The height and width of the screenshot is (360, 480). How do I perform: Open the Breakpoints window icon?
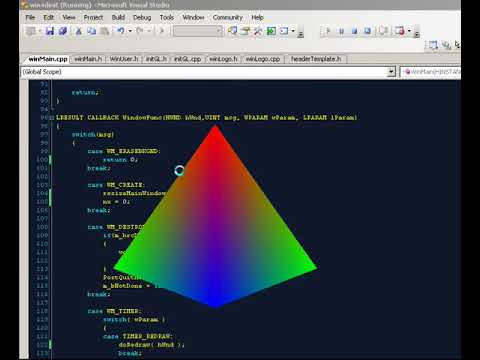[x=400, y=31]
